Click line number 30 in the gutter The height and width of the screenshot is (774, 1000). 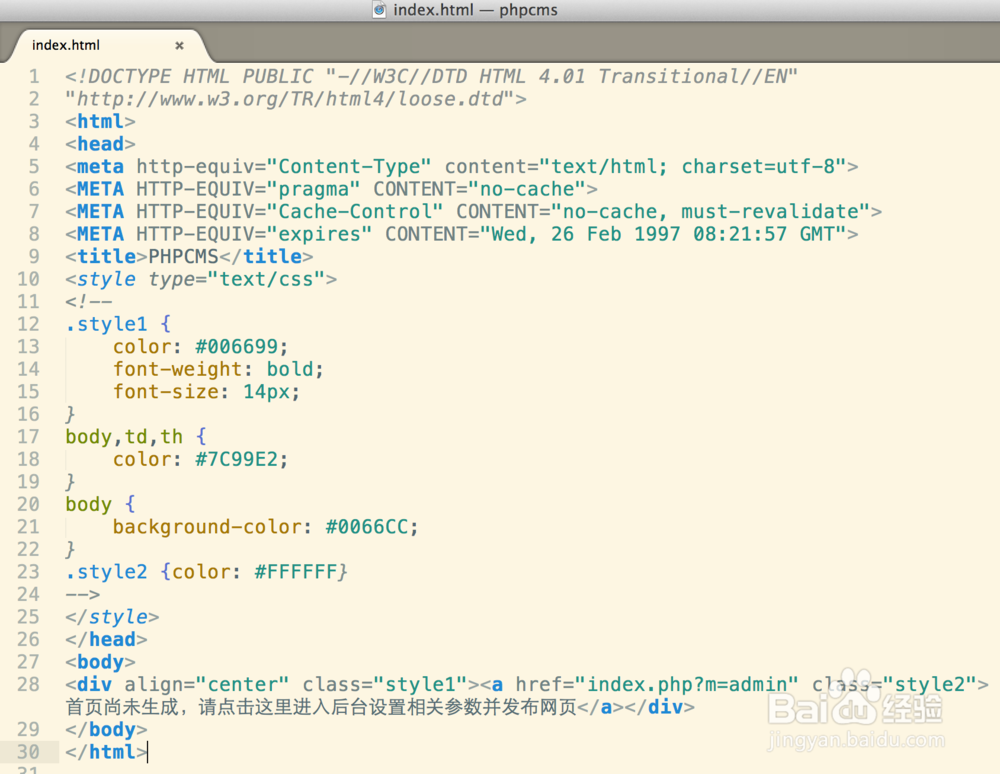point(28,752)
